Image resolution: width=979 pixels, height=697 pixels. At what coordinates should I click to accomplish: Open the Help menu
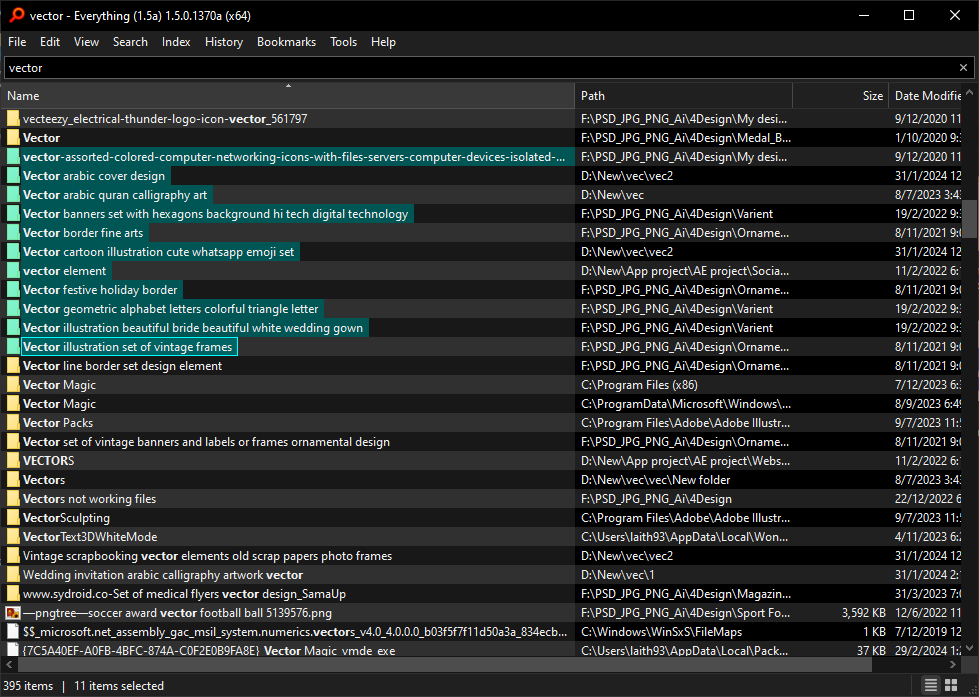tap(383, 42)
